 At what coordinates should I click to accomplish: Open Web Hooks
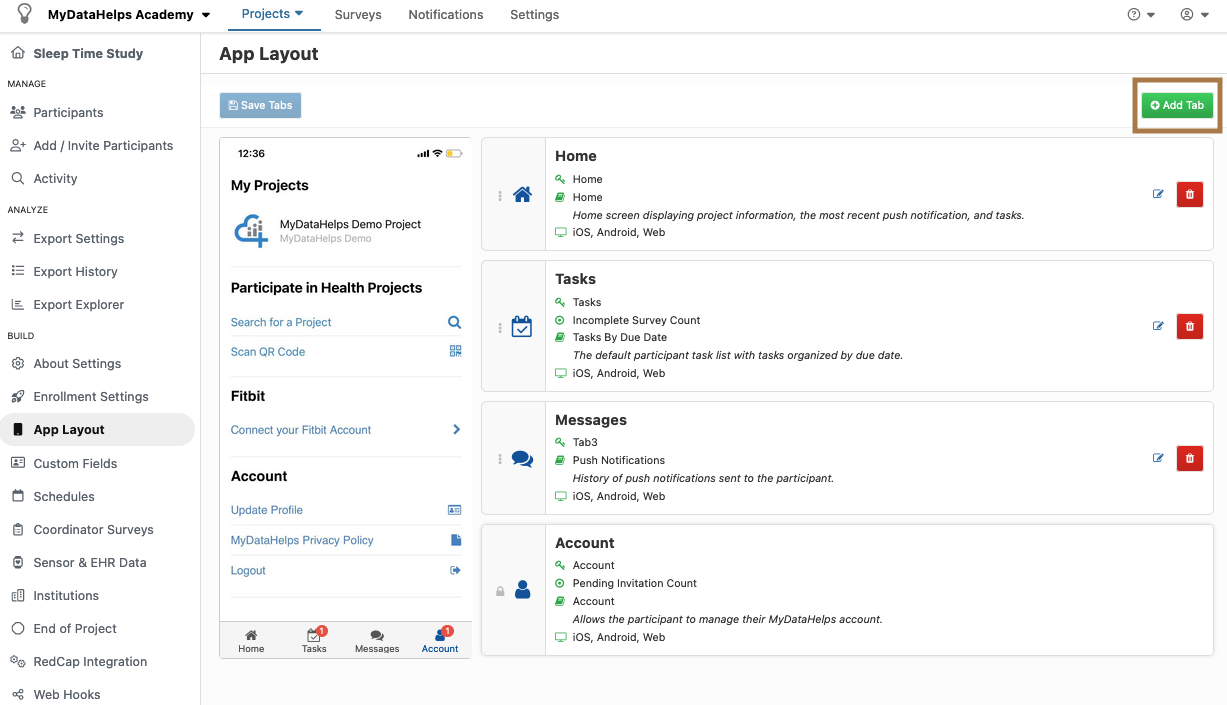click(67, 694)
